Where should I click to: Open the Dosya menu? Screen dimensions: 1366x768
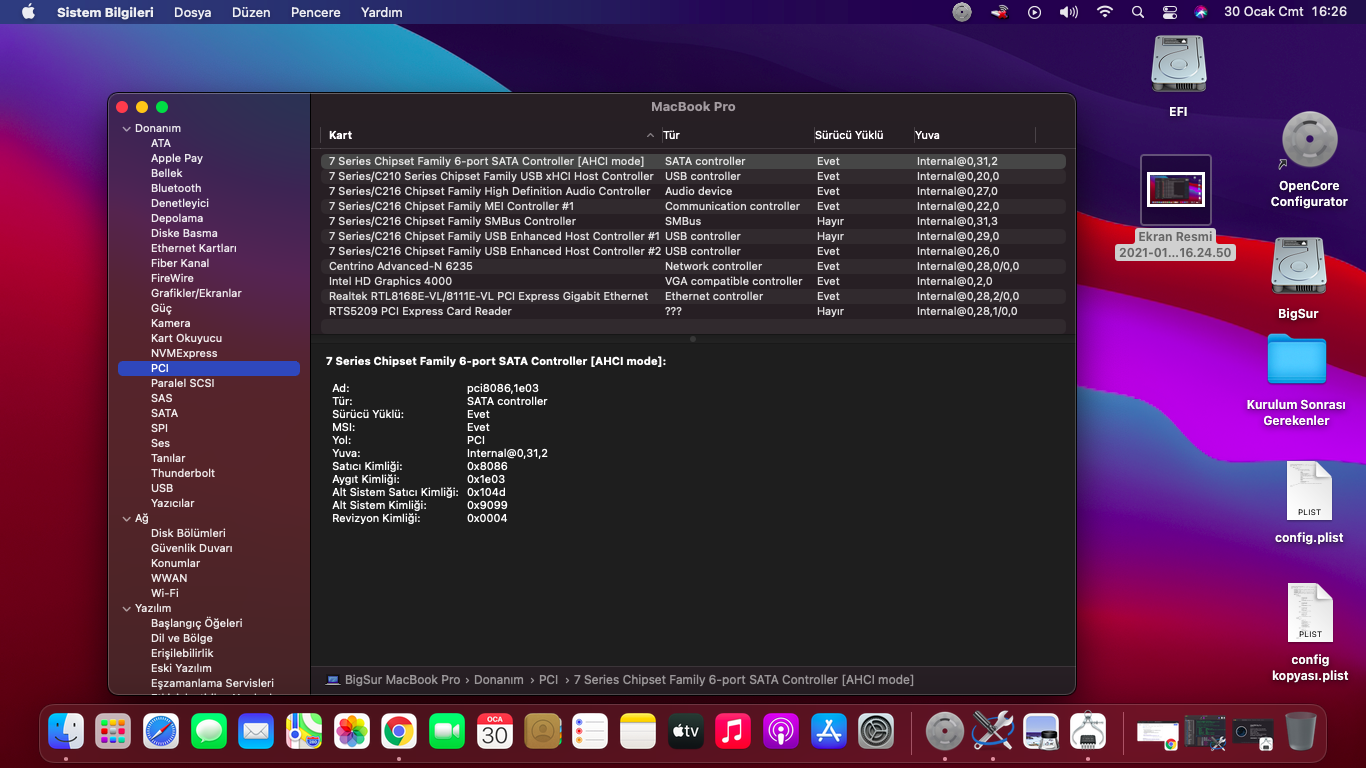pyautogui.click(x=192, y=12)
